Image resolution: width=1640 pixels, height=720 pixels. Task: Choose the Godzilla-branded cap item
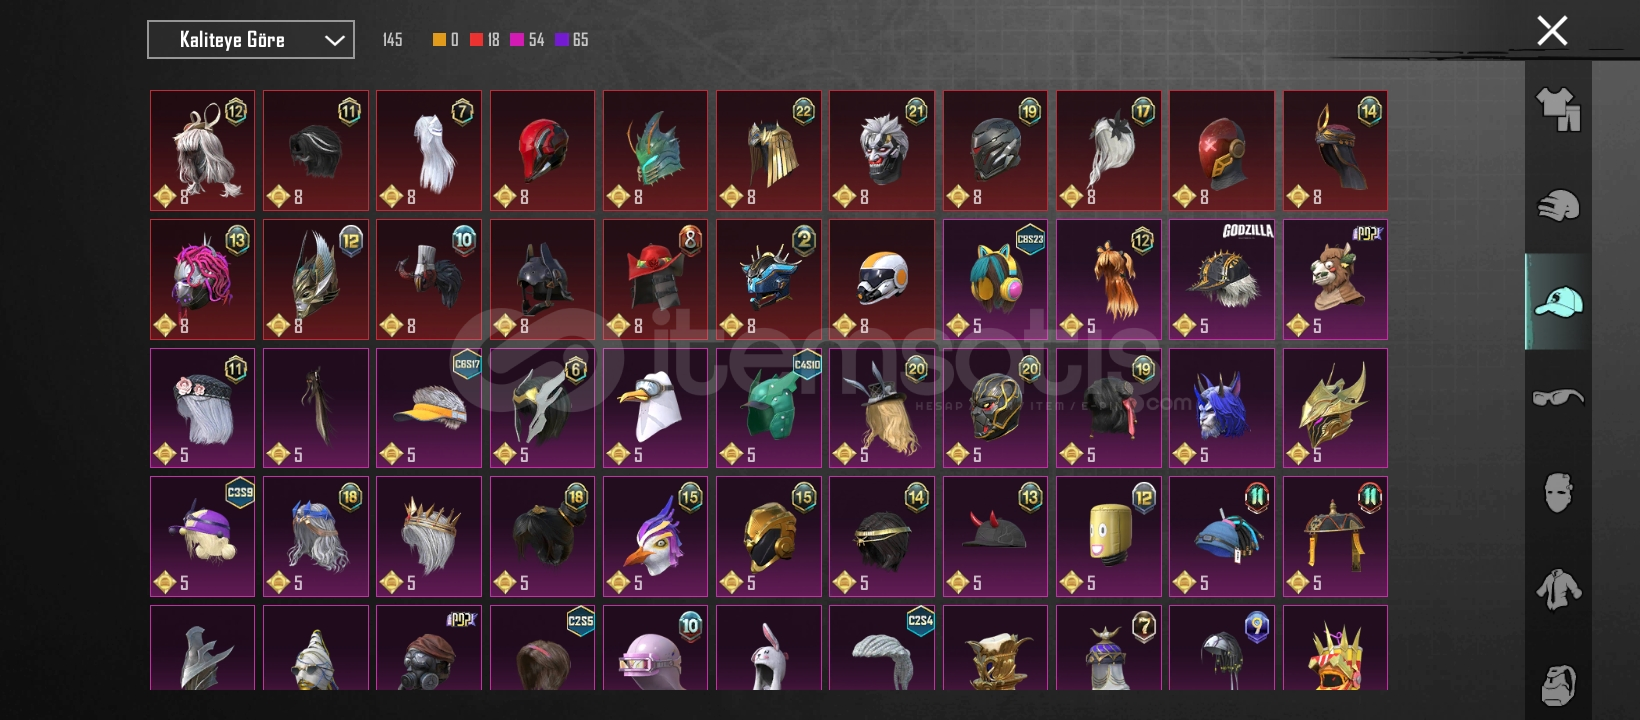1222,280
